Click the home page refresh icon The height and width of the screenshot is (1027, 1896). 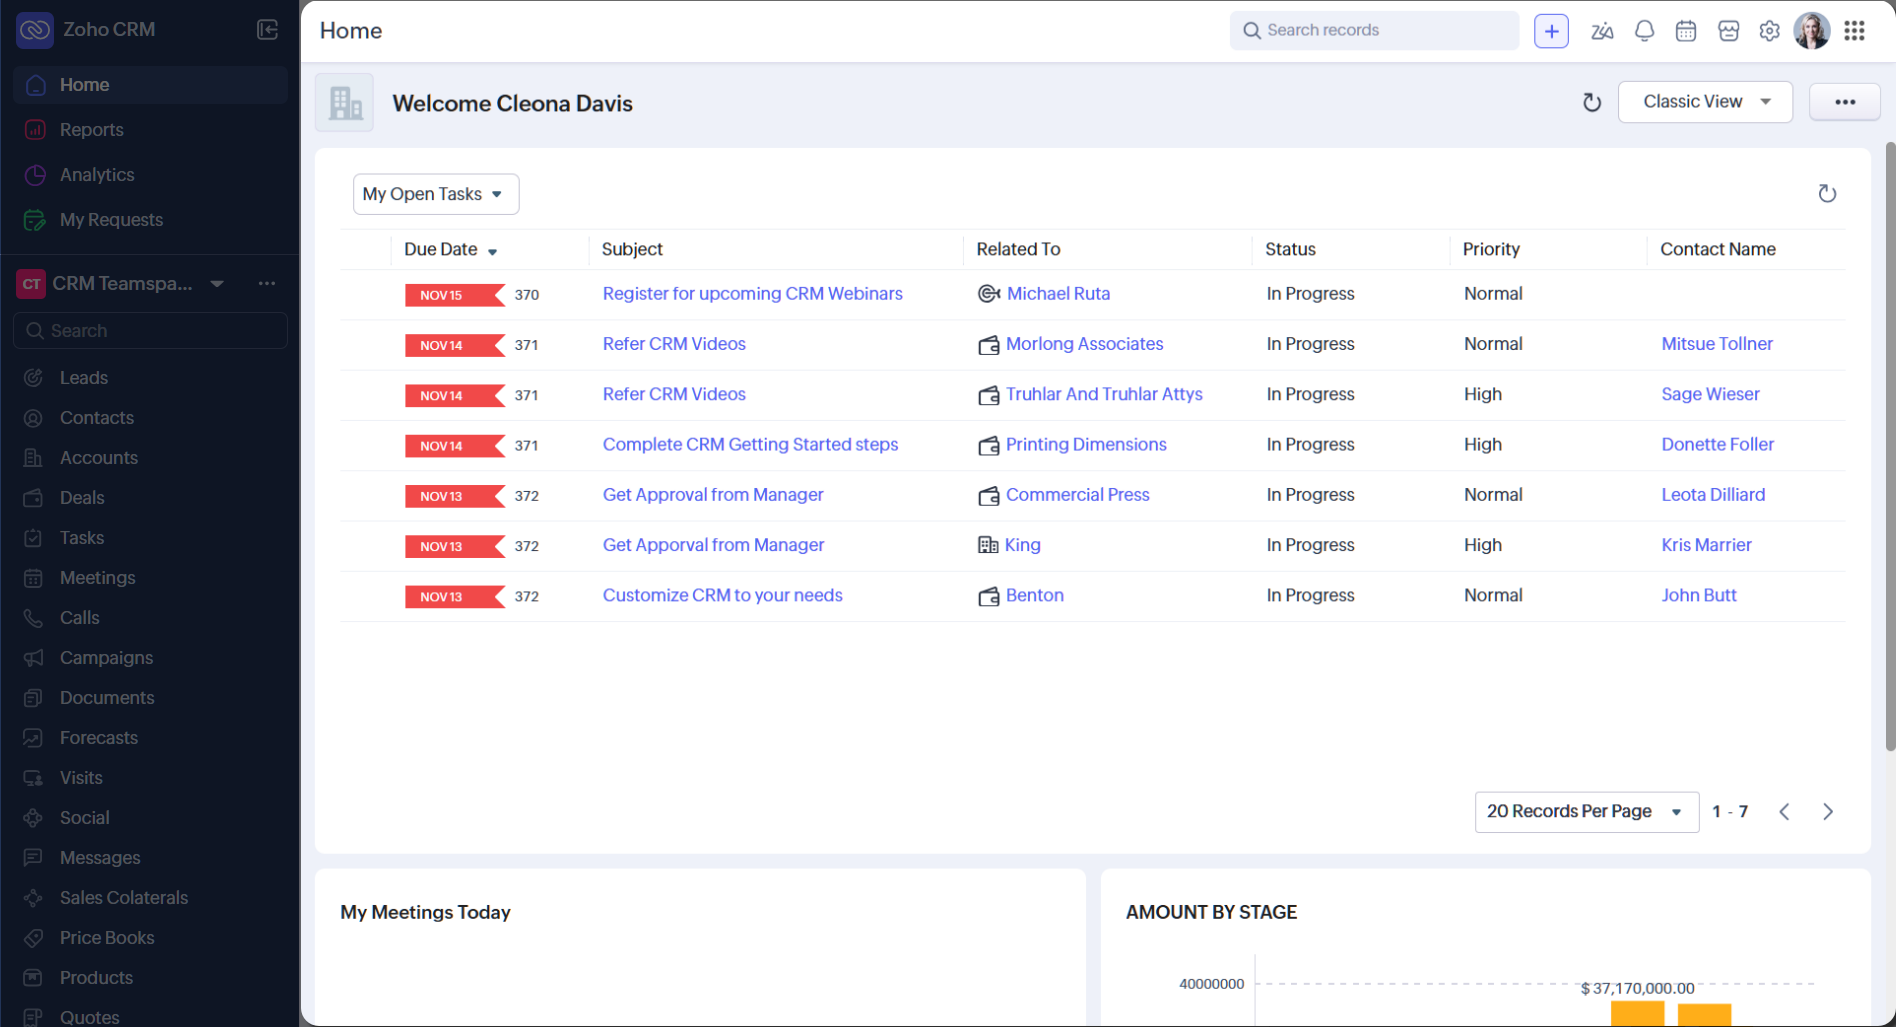tap(1591, 102)
